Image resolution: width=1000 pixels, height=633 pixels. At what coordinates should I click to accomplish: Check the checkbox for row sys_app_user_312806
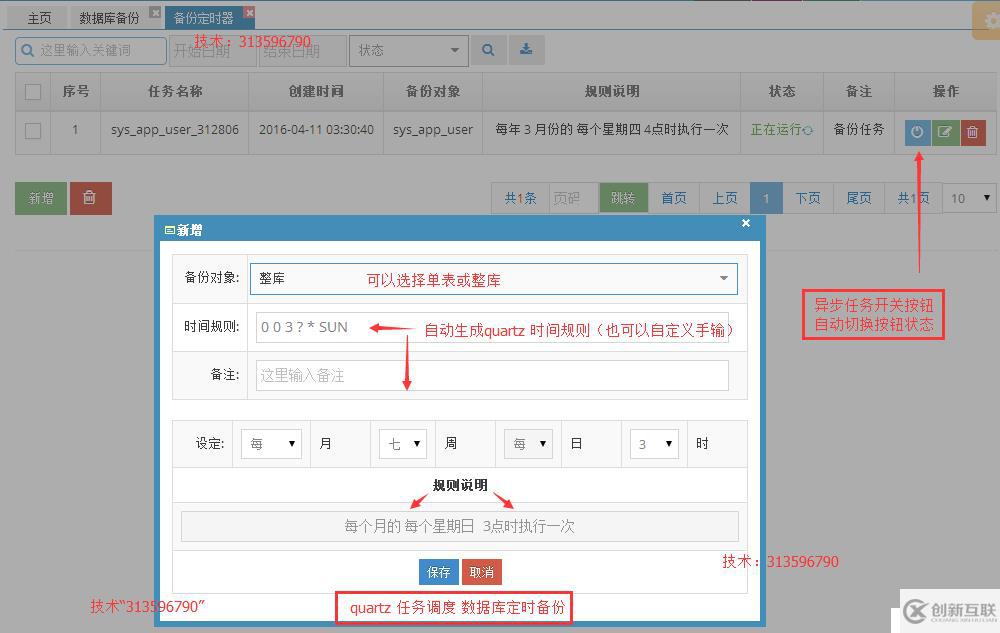click(32, 131)
